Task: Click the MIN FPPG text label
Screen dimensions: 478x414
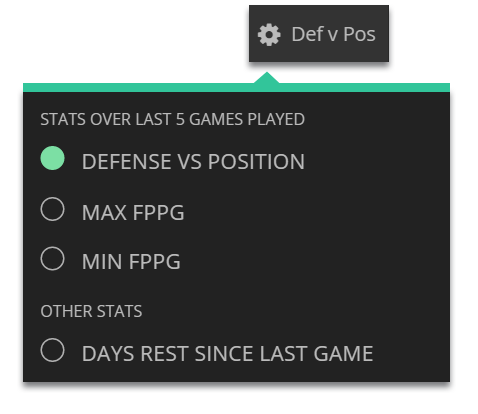Action: [131, 262]
